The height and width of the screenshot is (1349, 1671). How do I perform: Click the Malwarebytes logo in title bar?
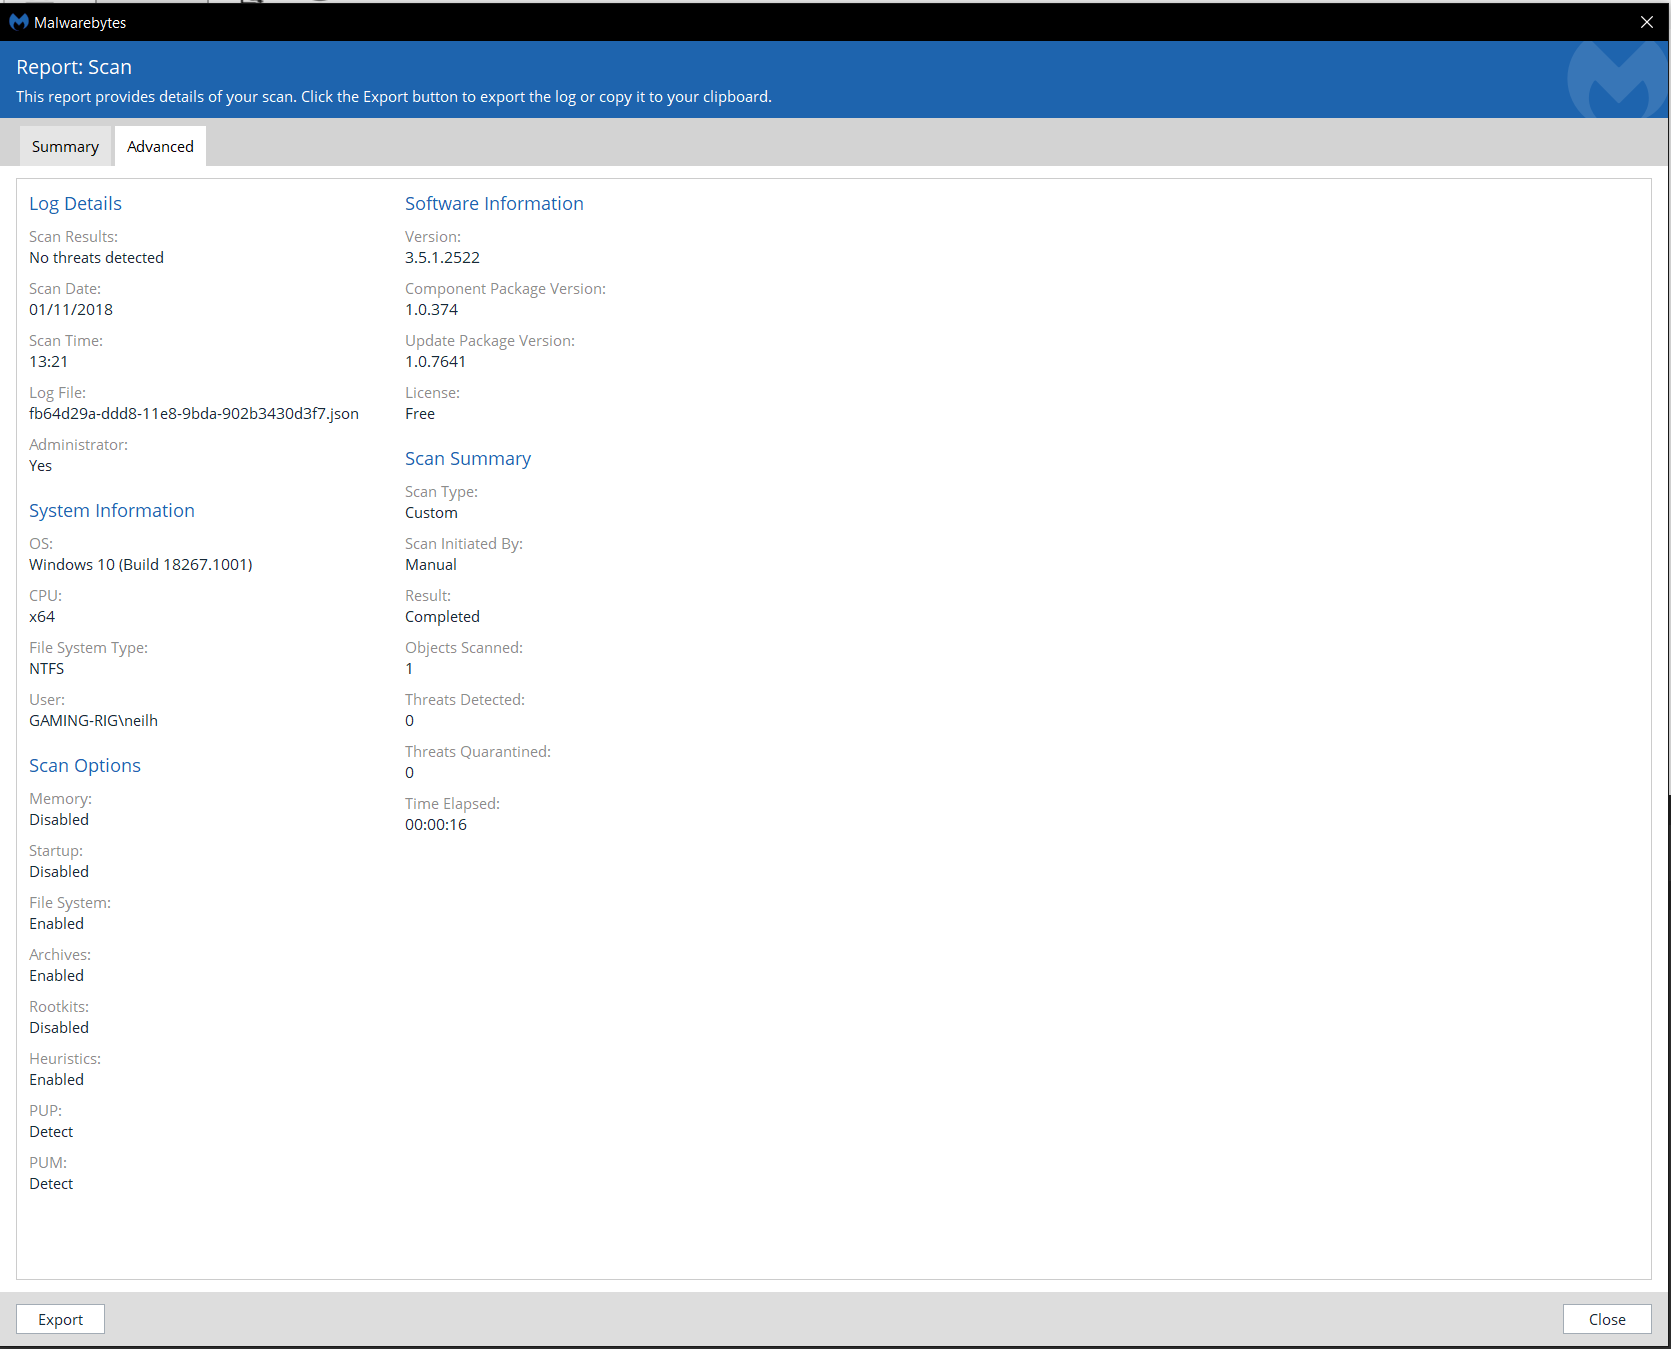[x=18, y=21]
